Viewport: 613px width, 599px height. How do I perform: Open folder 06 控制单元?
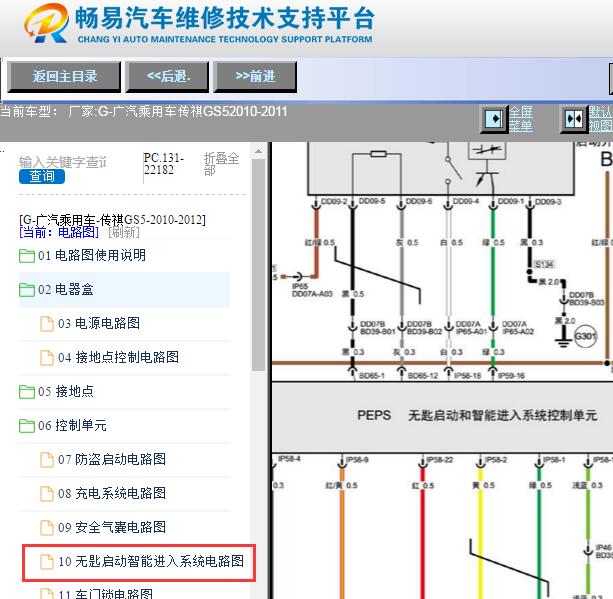72,425
